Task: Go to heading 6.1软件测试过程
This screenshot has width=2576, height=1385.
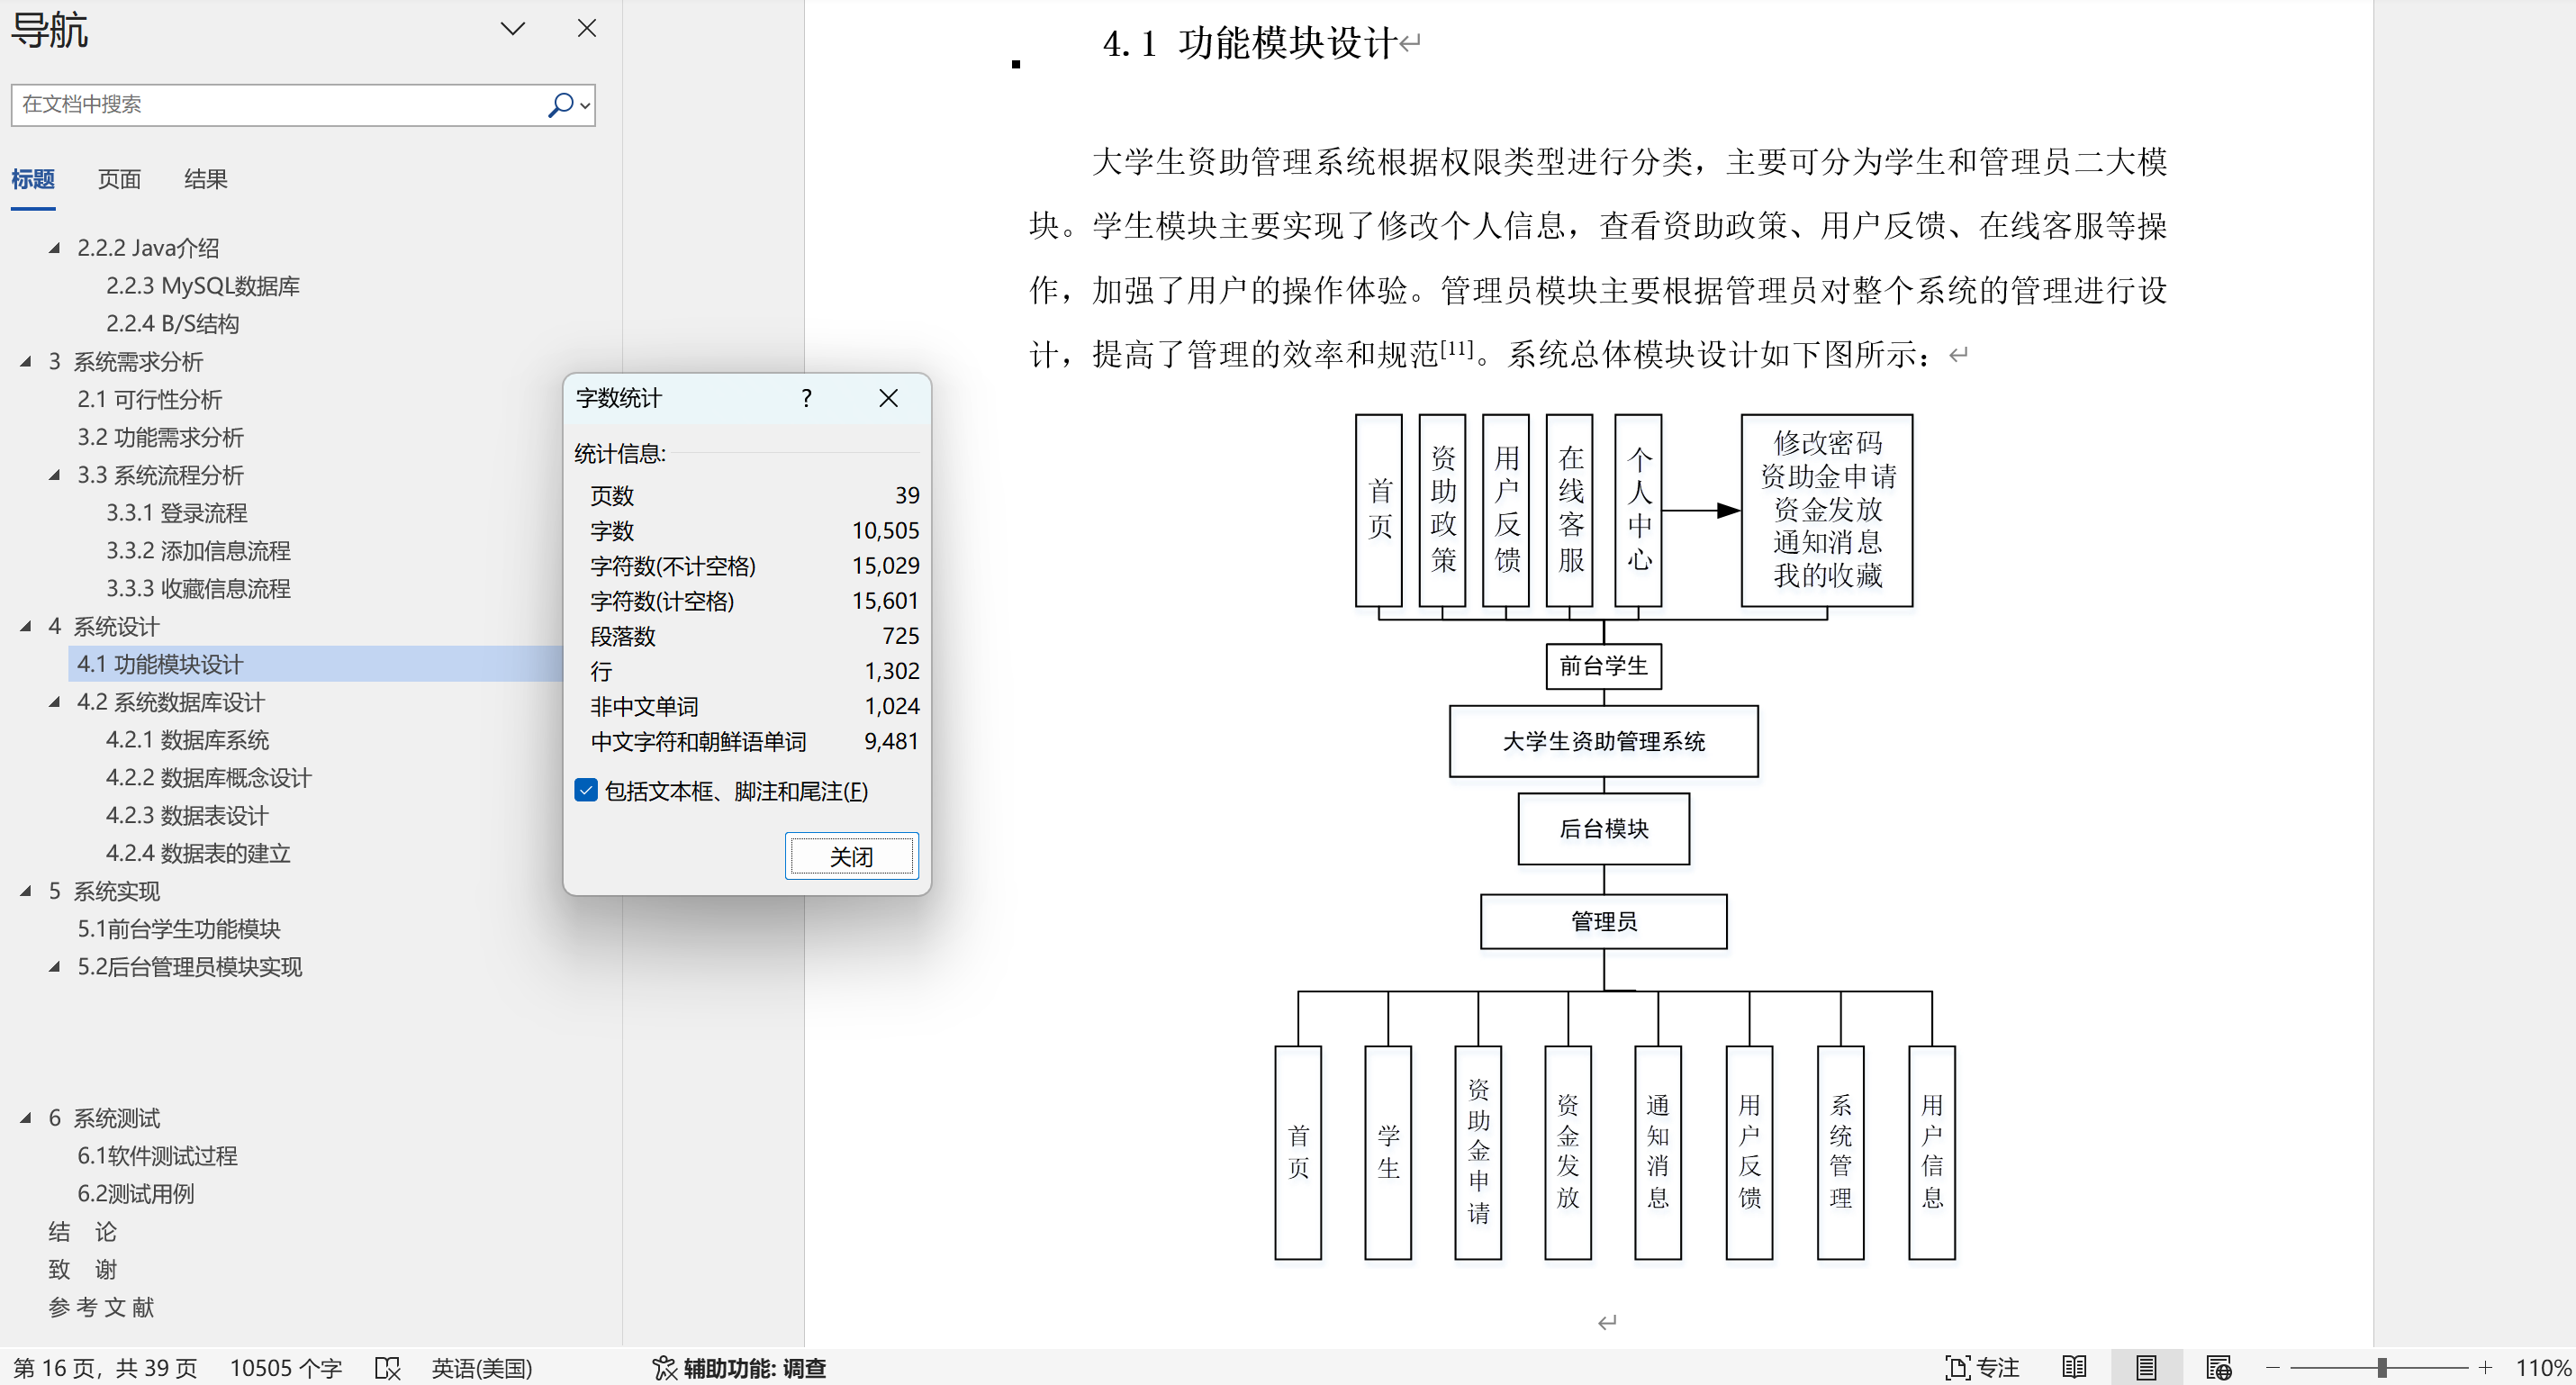Action: tap(157, 1156)
